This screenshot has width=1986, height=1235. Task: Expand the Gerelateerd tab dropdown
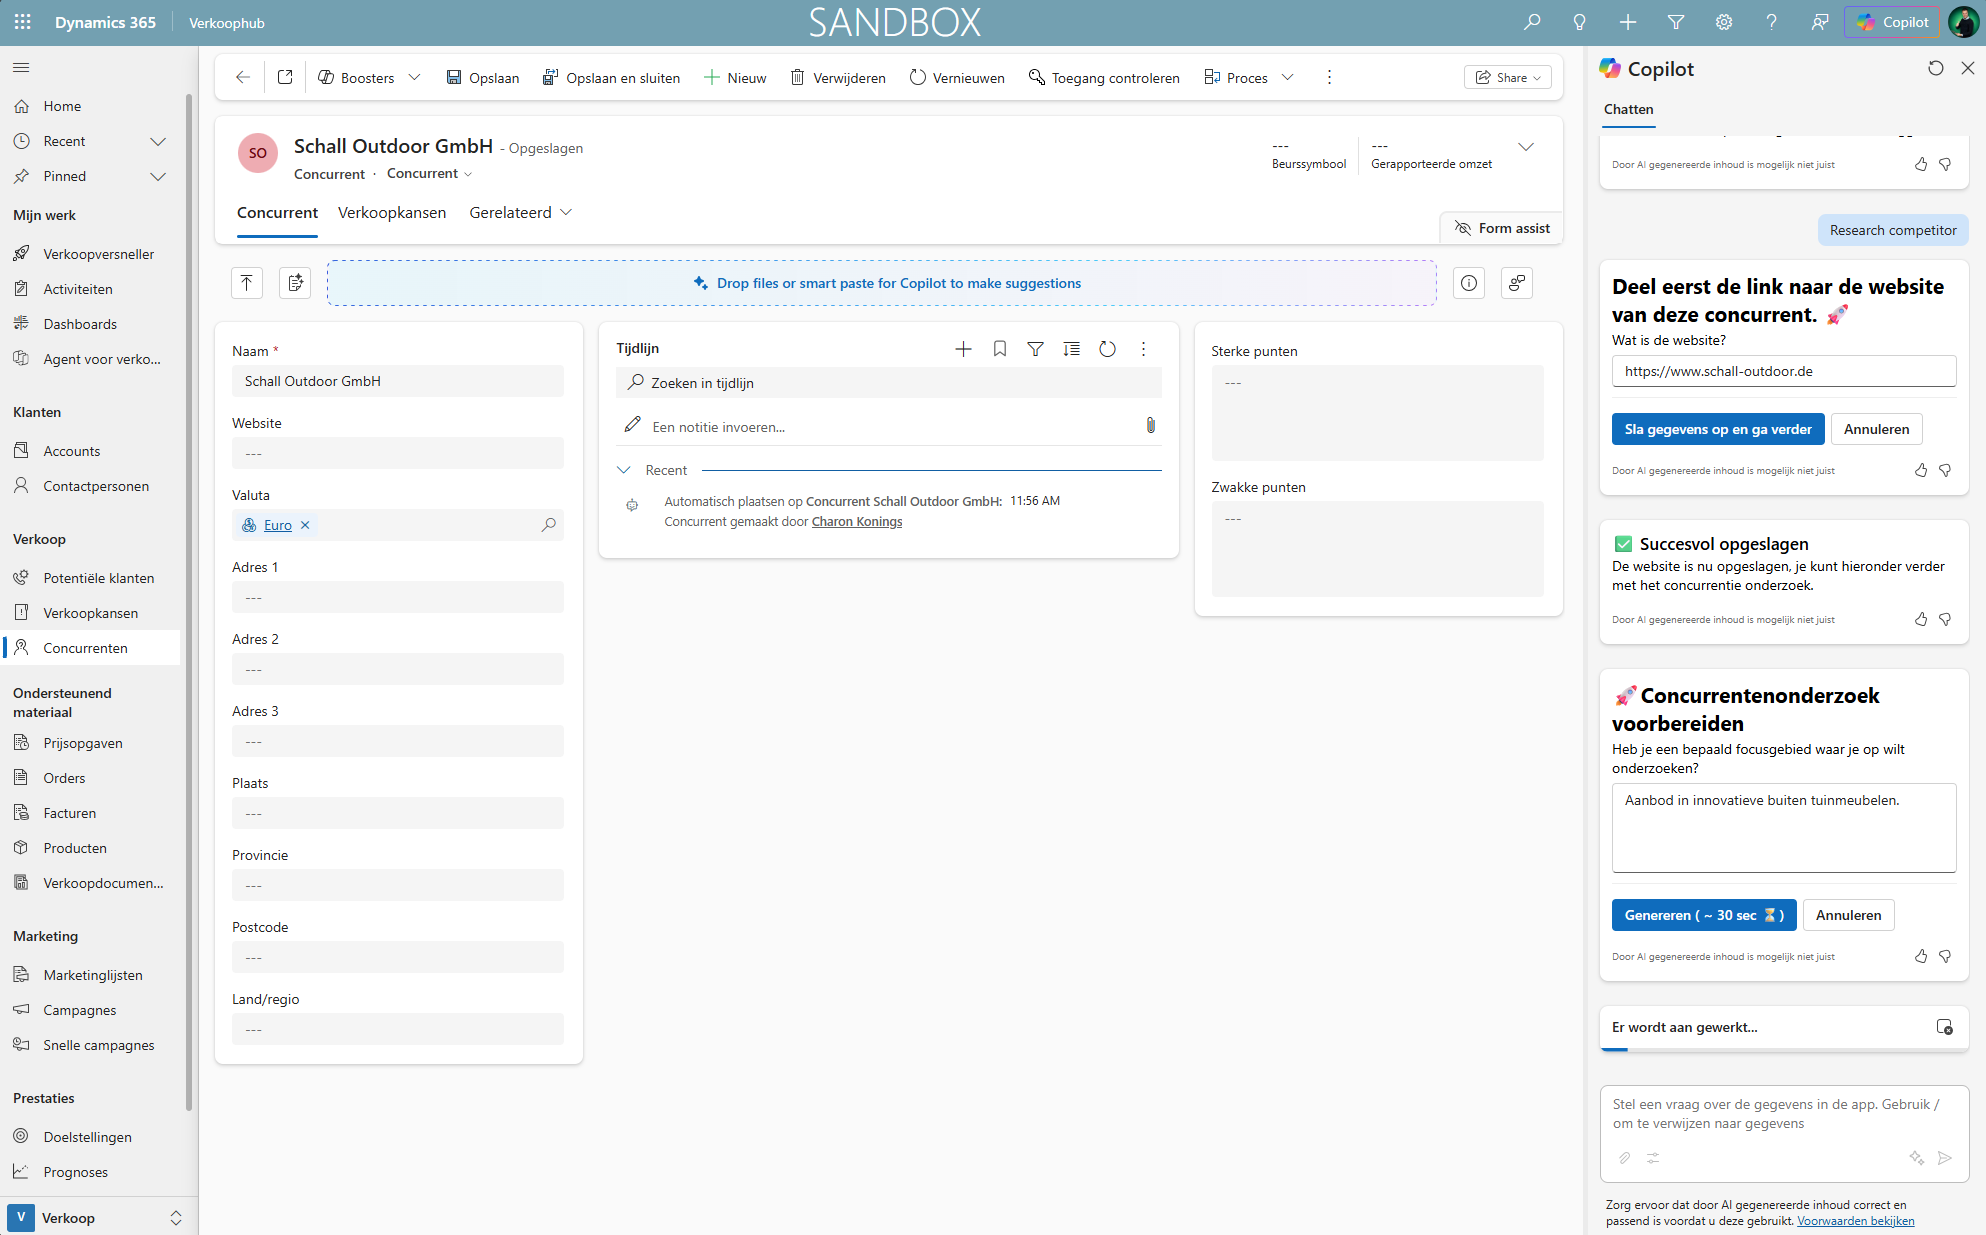click(566, 212)
